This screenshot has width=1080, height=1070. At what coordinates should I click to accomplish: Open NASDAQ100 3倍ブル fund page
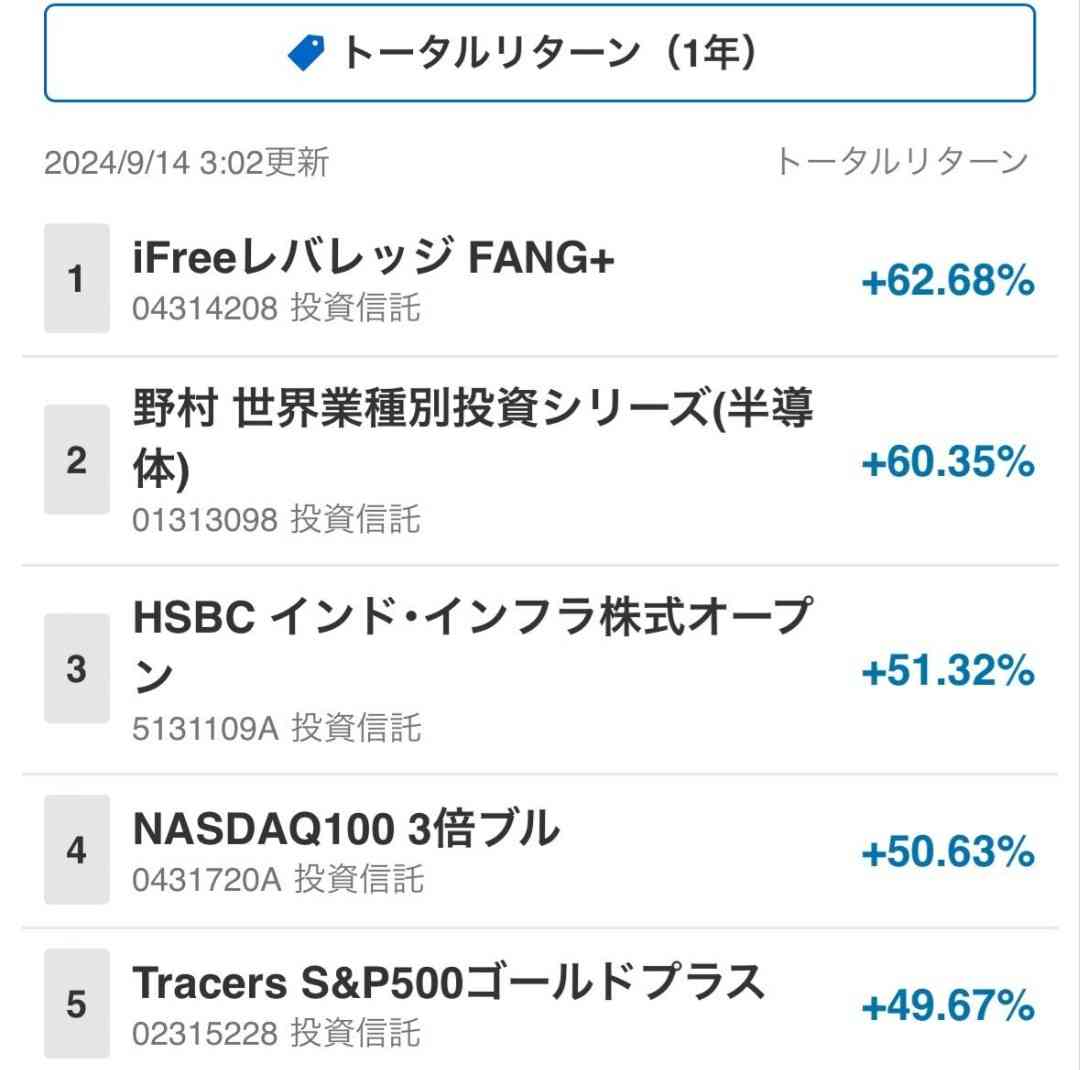click(x=346, y=828)
